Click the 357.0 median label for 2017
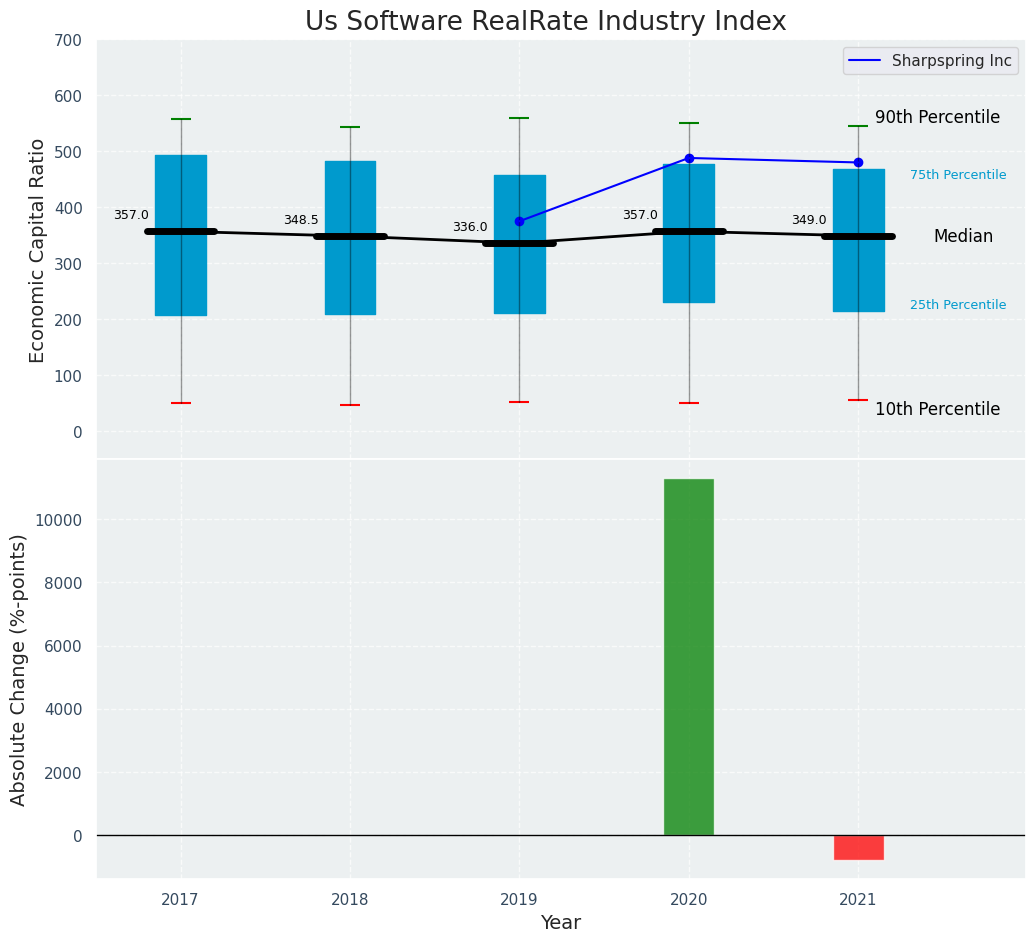Screen dimensions: 1035x942 (131, 215)
